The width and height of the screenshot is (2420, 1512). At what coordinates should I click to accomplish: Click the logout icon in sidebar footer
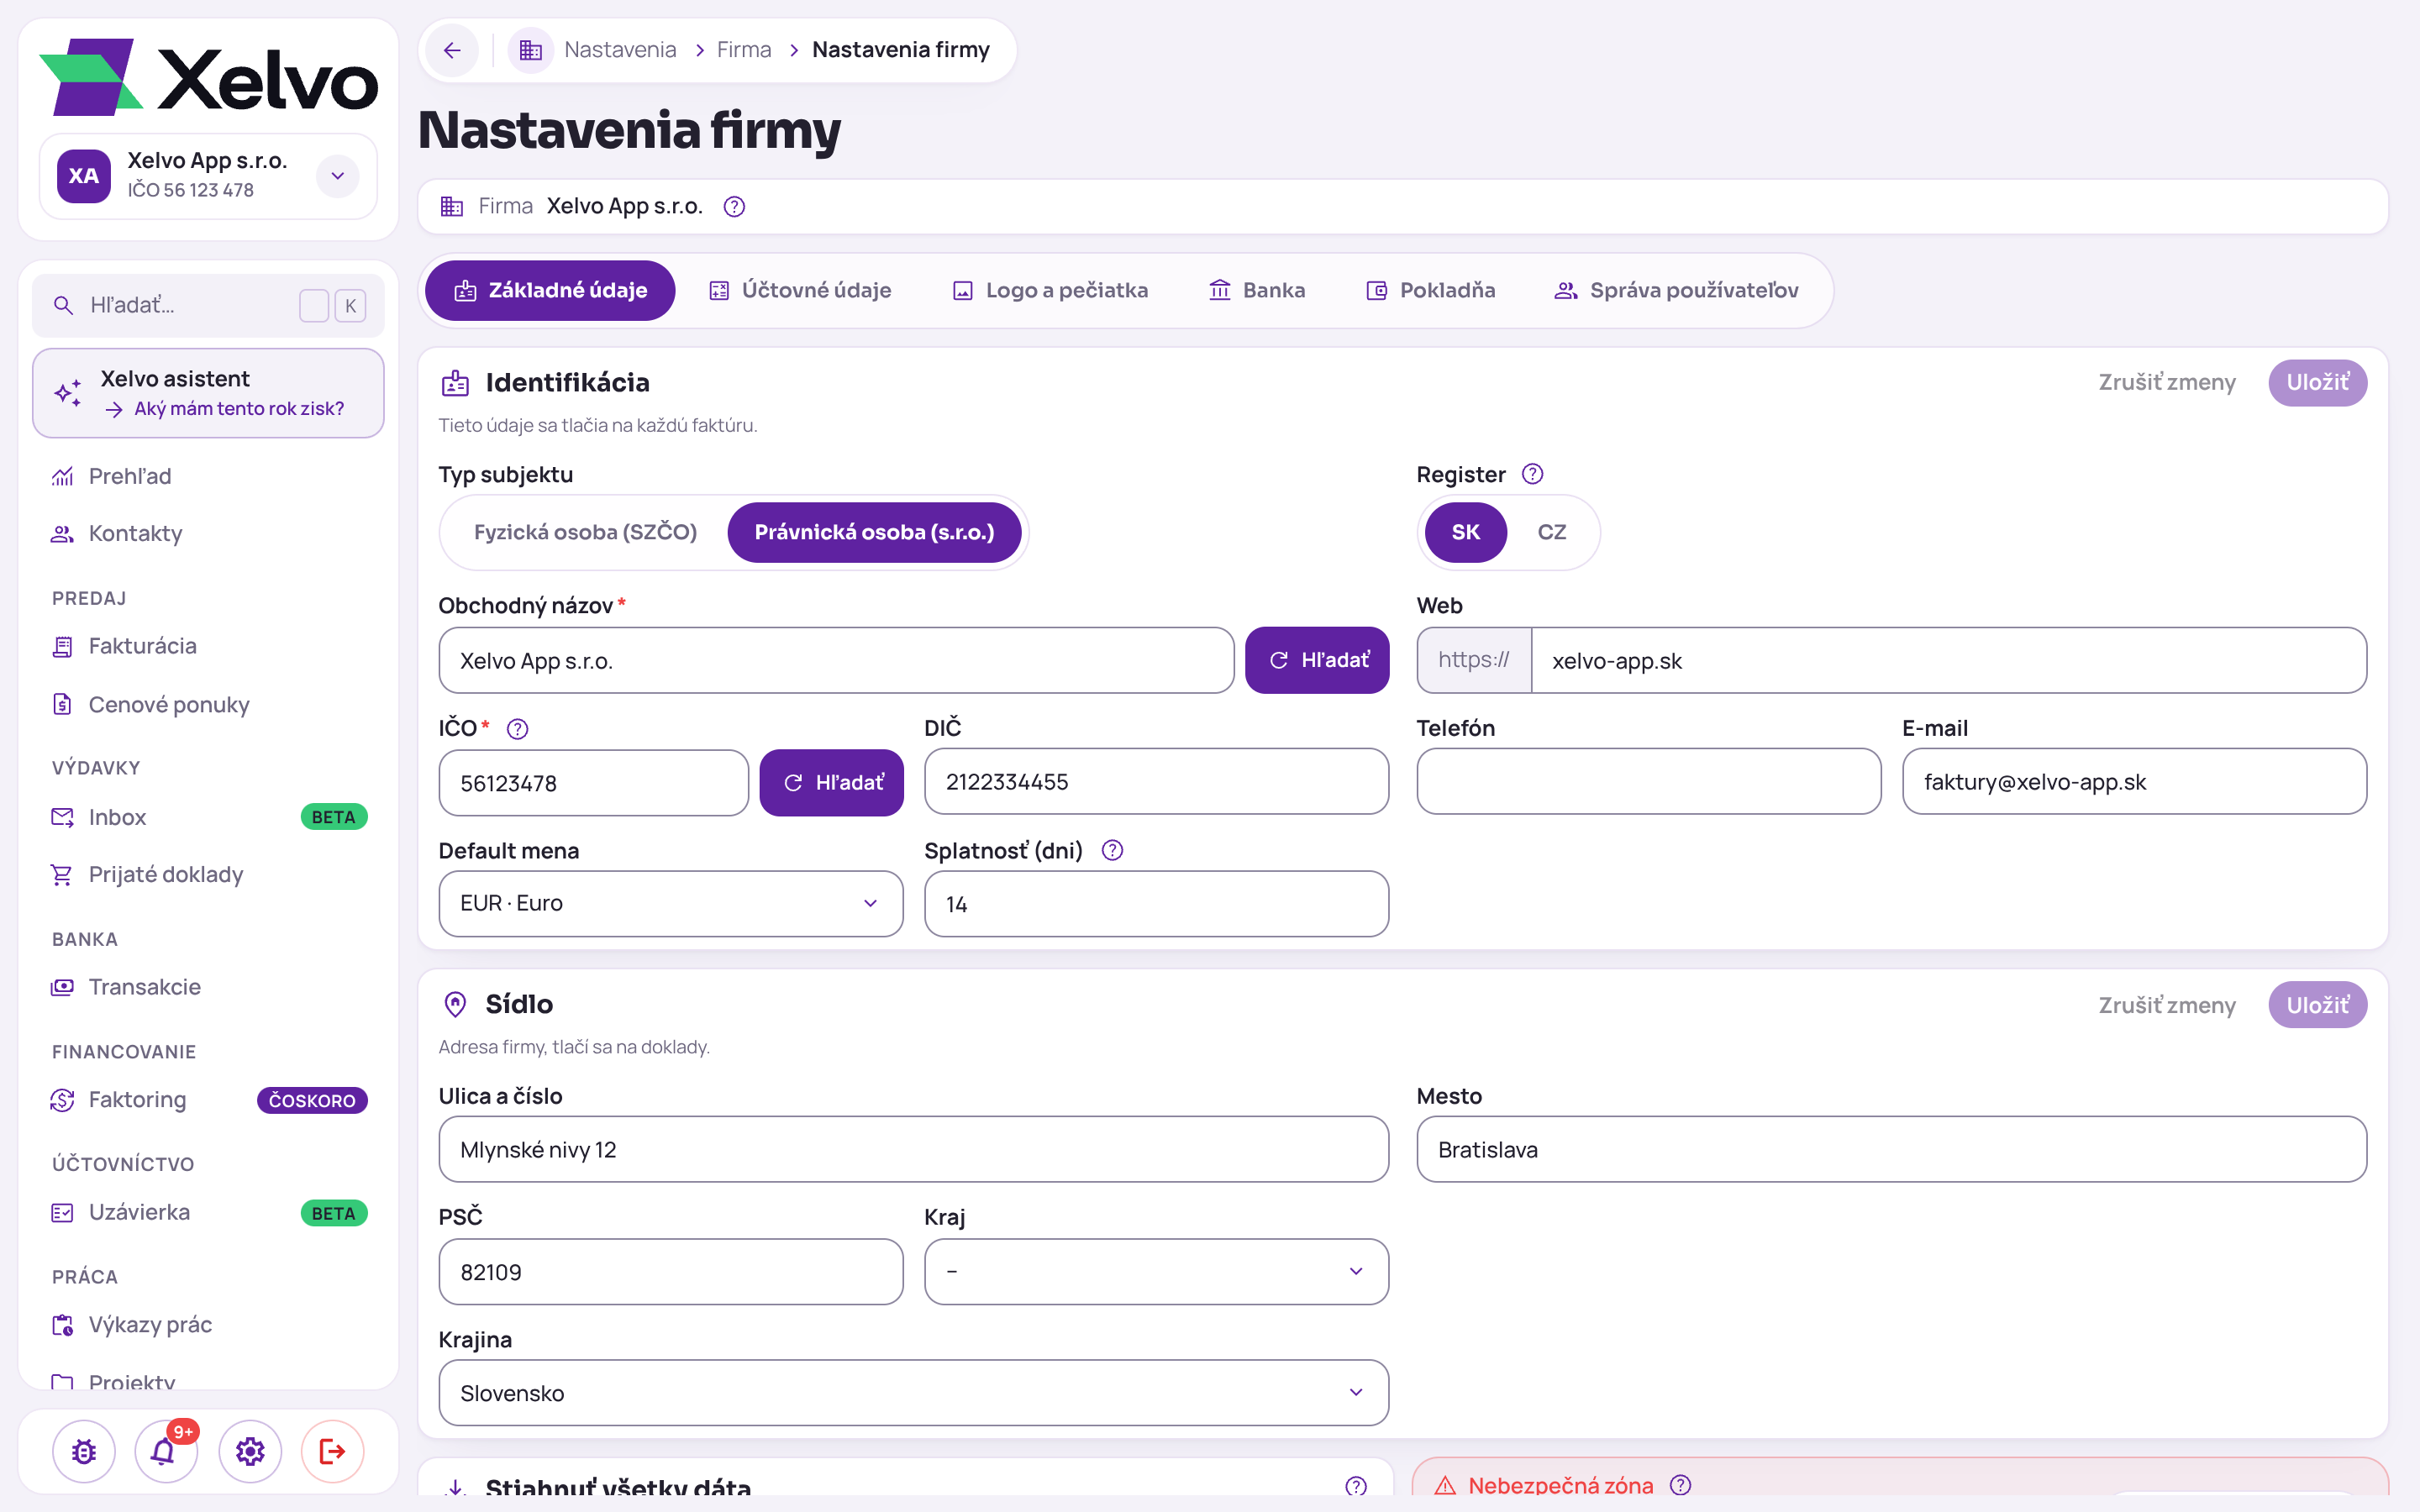click(333, 1451)
